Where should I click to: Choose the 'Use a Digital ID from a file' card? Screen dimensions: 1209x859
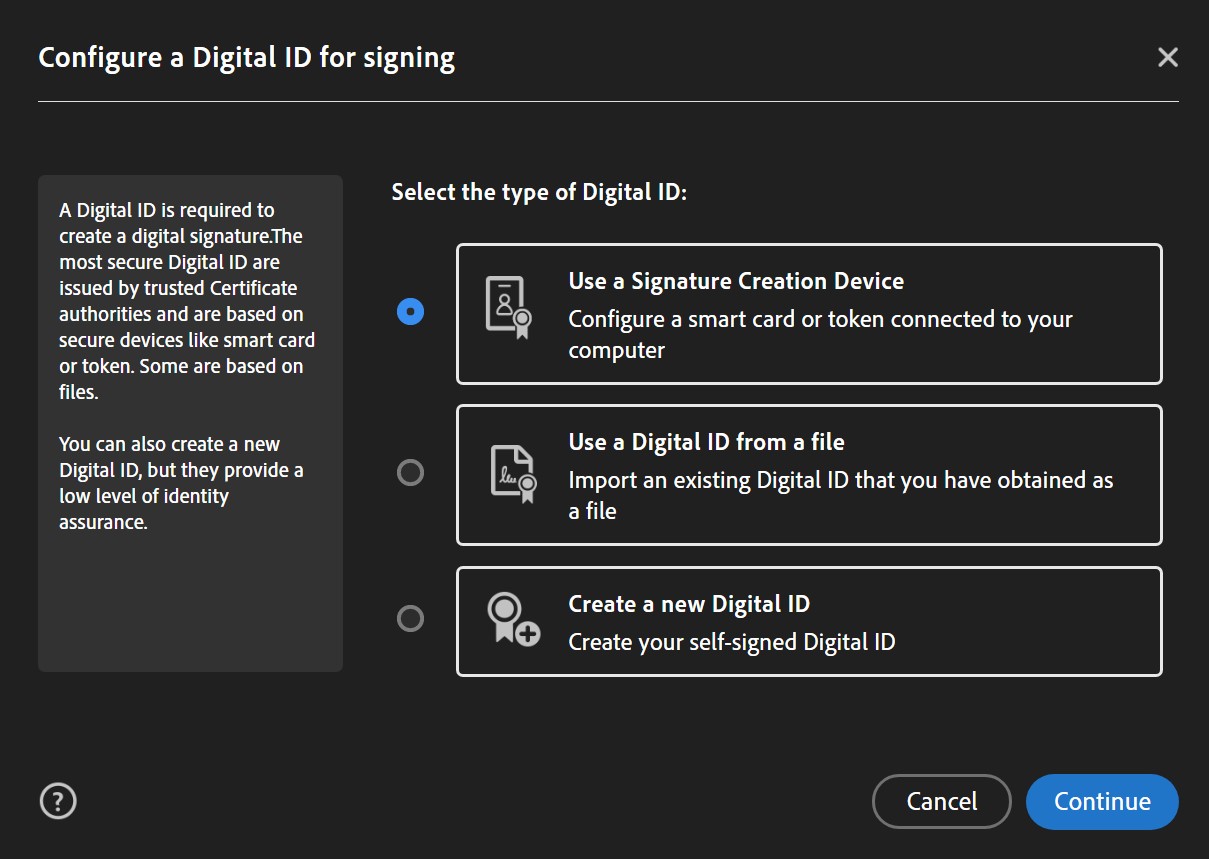coord(809,474)
